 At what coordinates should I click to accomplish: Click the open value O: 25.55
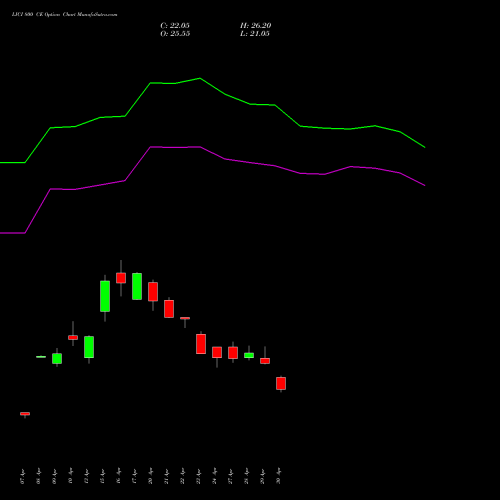point(175,34)
